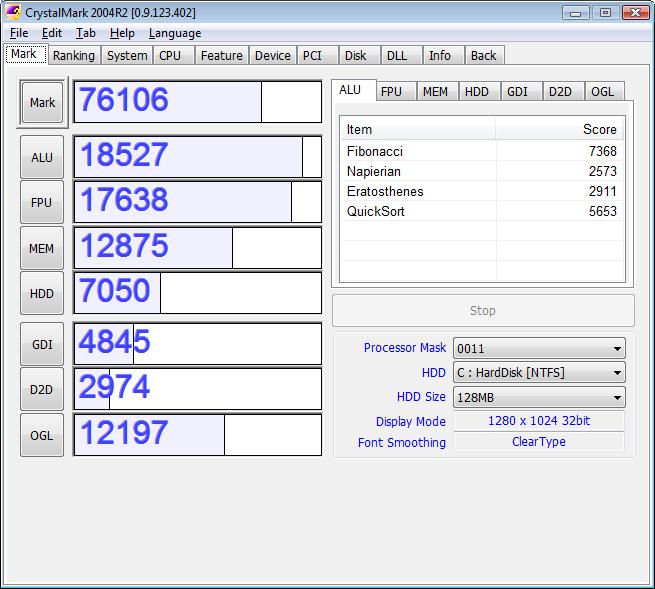Click the Display Mode label
The image size is (655, 589).
411,421
